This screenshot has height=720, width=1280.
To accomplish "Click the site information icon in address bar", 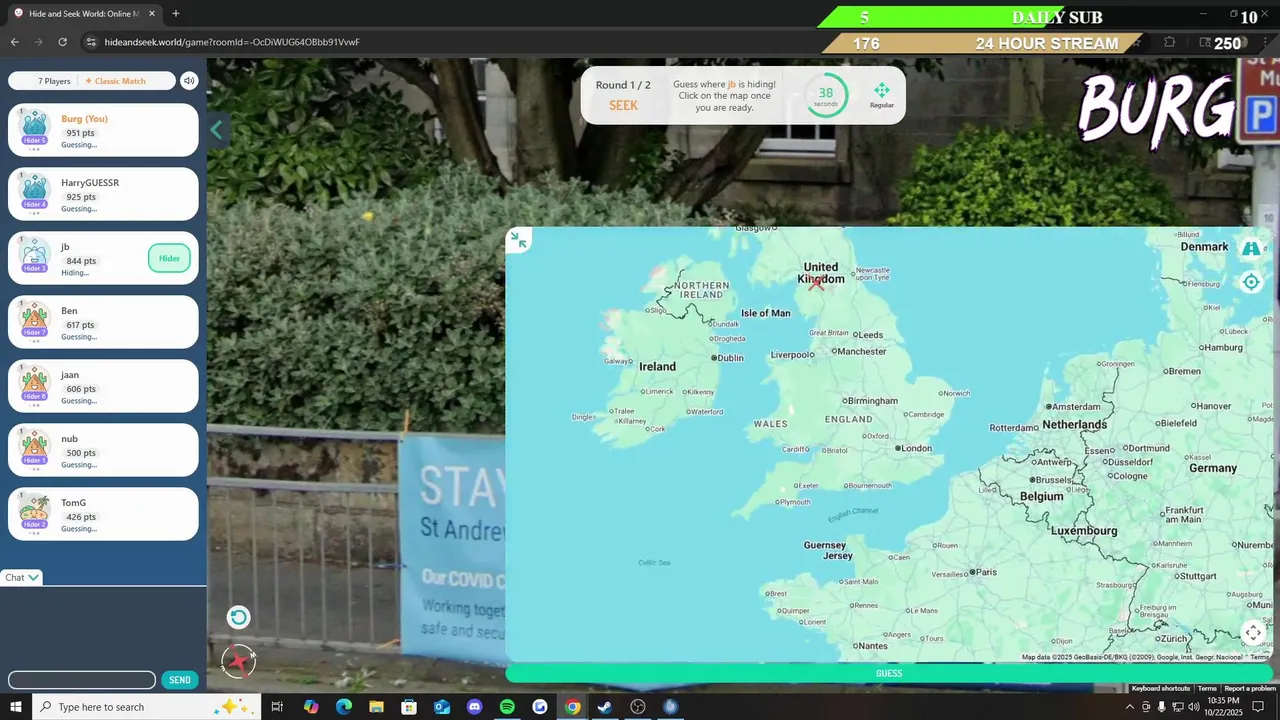I will click(91, 42).
